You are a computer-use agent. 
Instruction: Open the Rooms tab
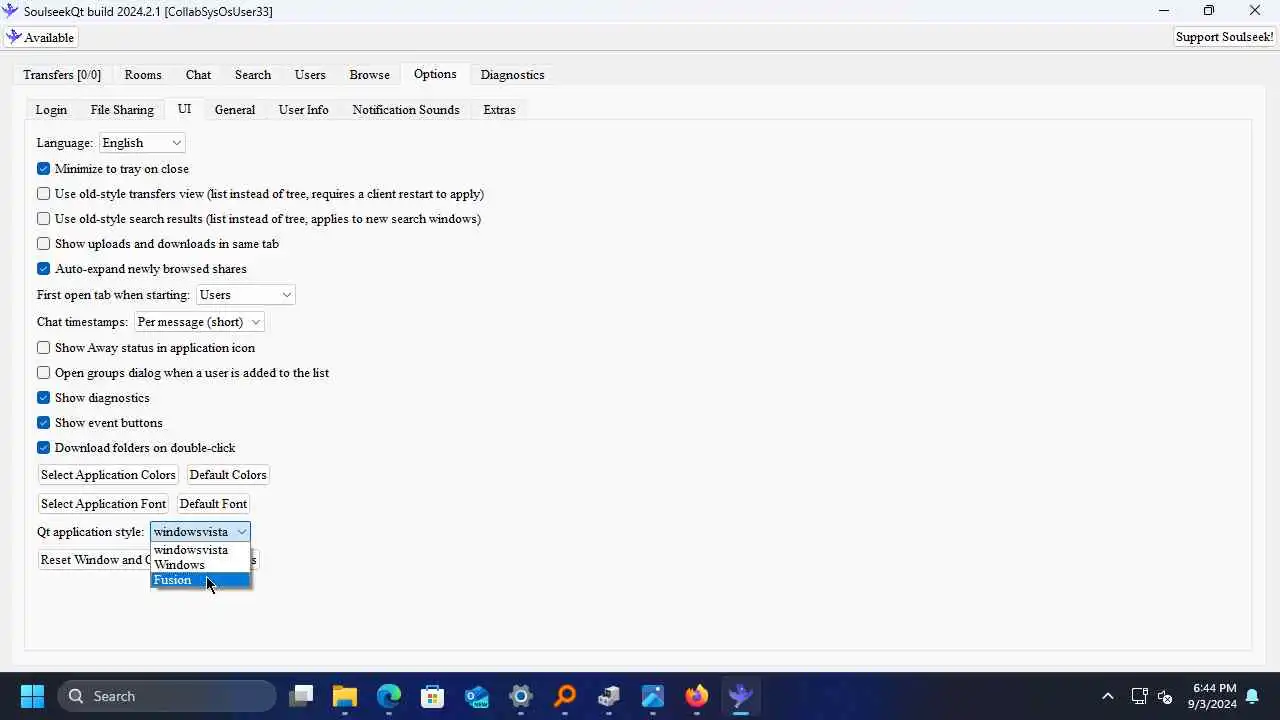point(143,75)
